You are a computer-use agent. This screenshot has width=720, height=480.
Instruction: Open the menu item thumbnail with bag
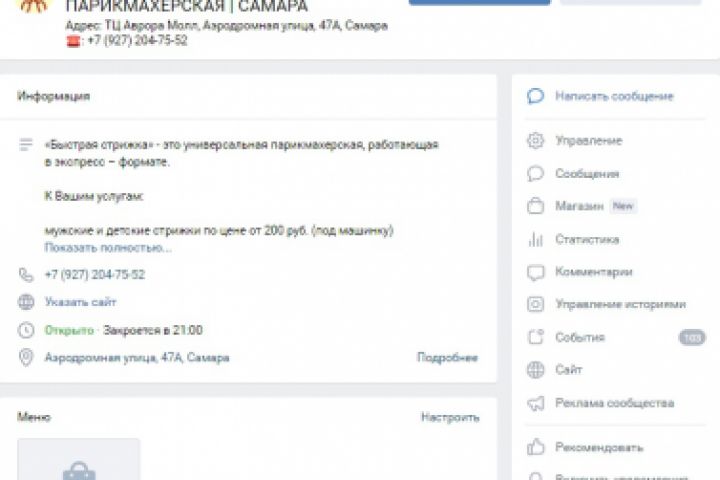(79, 459)
